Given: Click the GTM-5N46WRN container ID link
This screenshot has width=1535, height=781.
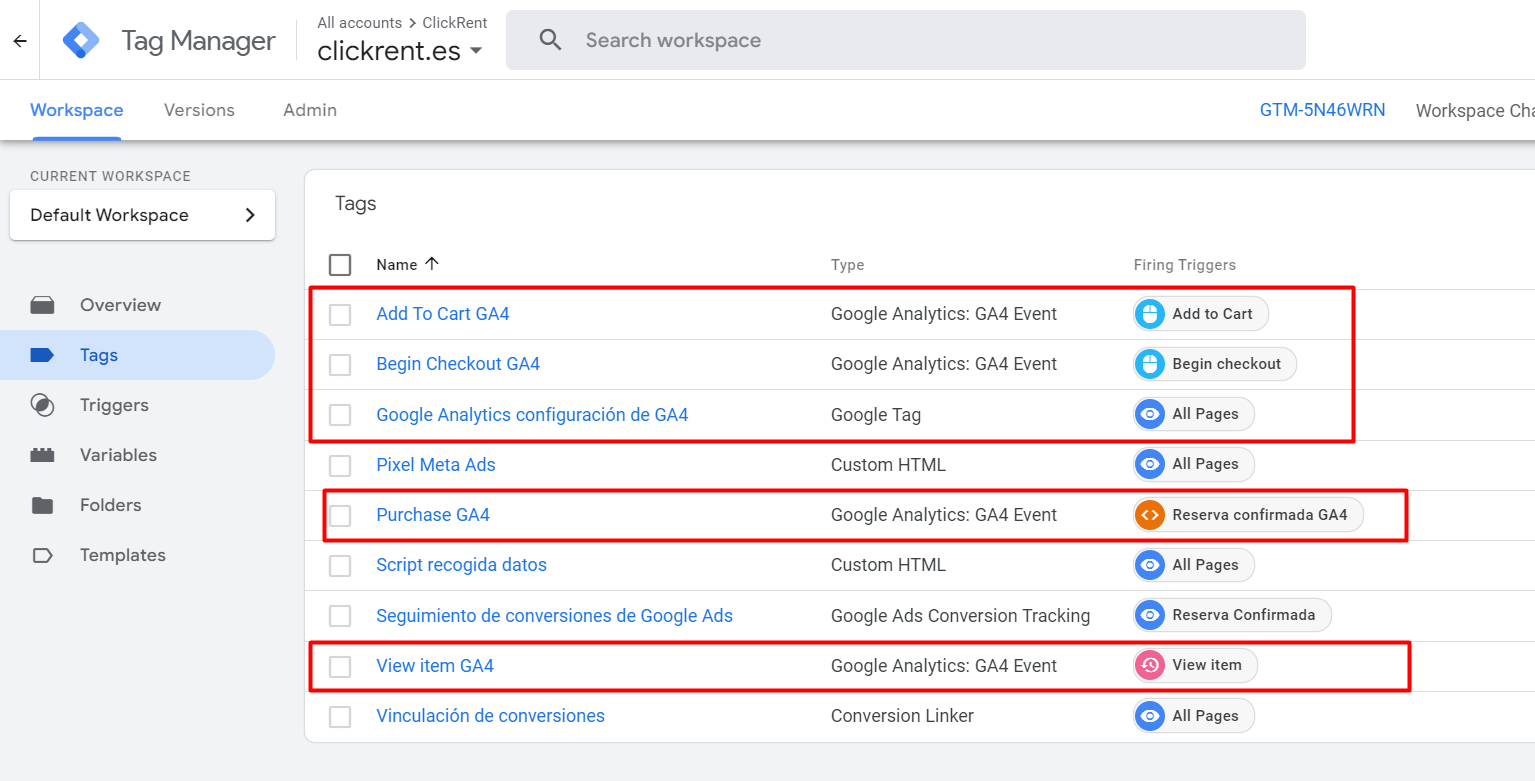Looking at the screenshot, I should [1322, 110].
